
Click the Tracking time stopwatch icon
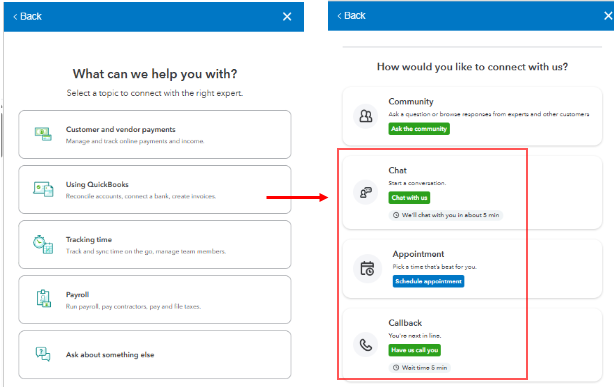click(43, 244)
